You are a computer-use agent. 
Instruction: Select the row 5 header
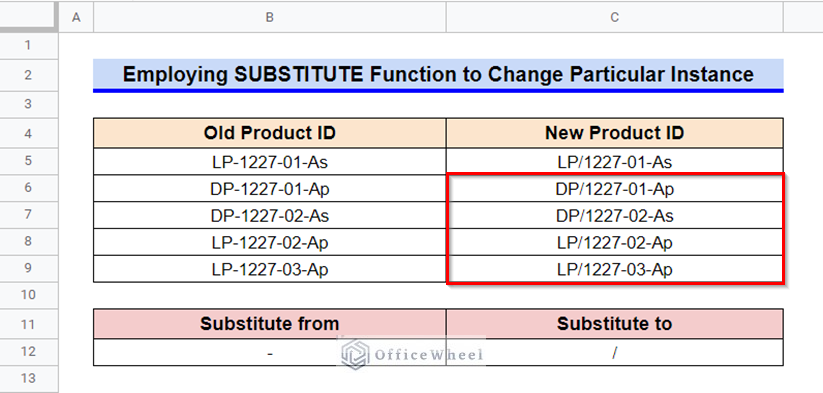point(28,161)
